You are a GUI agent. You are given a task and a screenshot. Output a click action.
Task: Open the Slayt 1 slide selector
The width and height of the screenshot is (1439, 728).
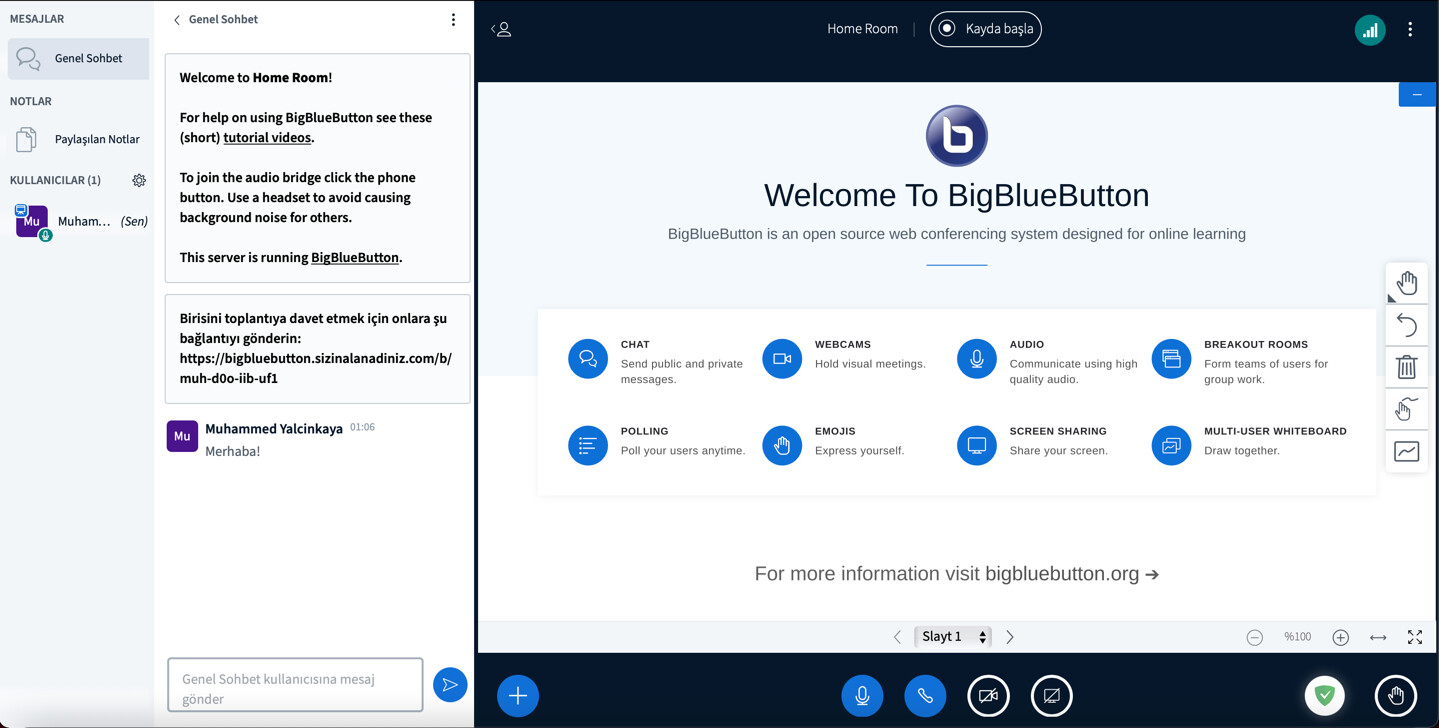tap(954, 637)
